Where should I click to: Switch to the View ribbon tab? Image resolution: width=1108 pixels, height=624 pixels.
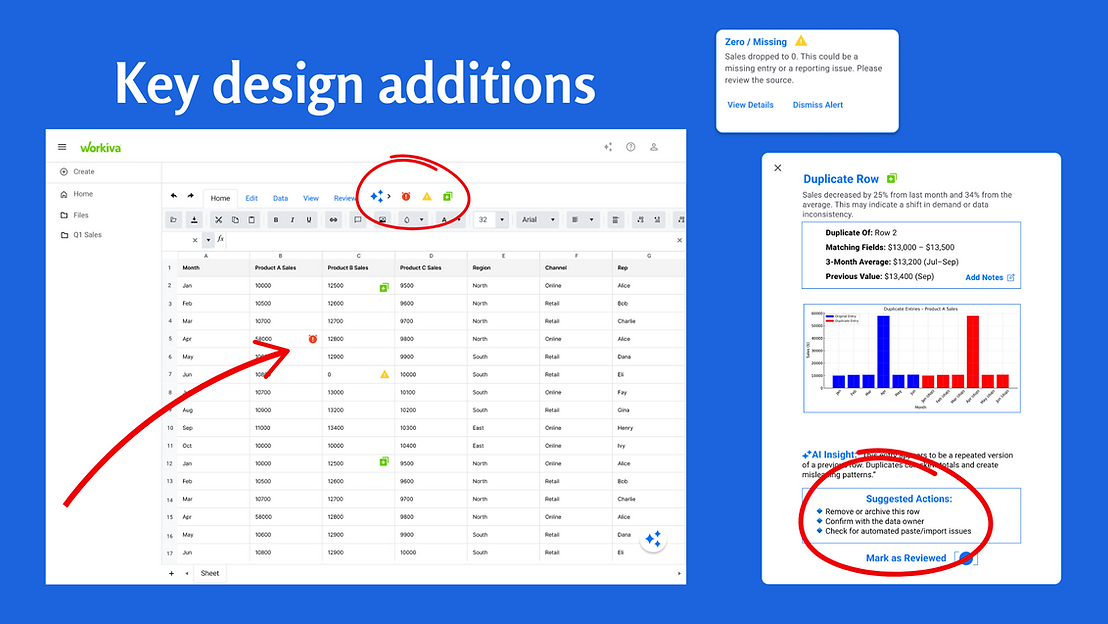[311, 199]
